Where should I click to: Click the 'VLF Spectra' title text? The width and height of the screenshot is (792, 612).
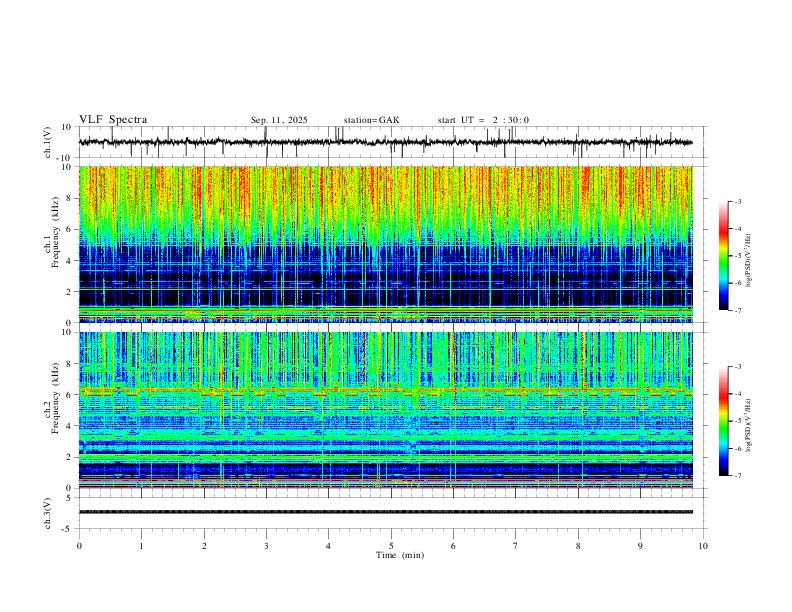pos(113,120)
